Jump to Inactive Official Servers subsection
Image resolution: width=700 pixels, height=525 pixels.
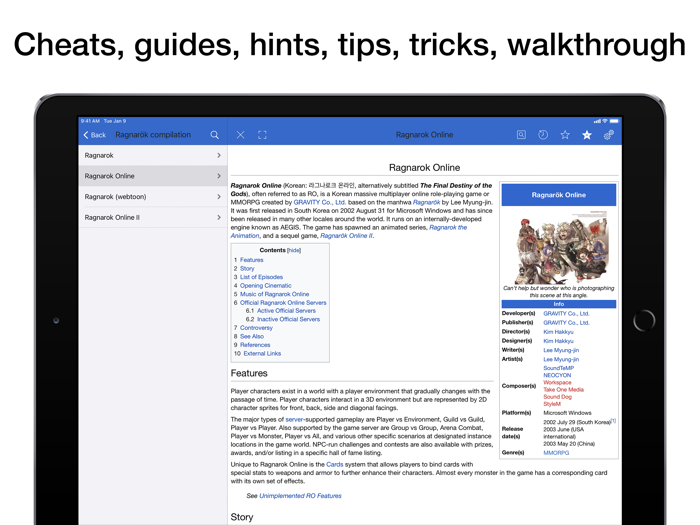point(288,319)
